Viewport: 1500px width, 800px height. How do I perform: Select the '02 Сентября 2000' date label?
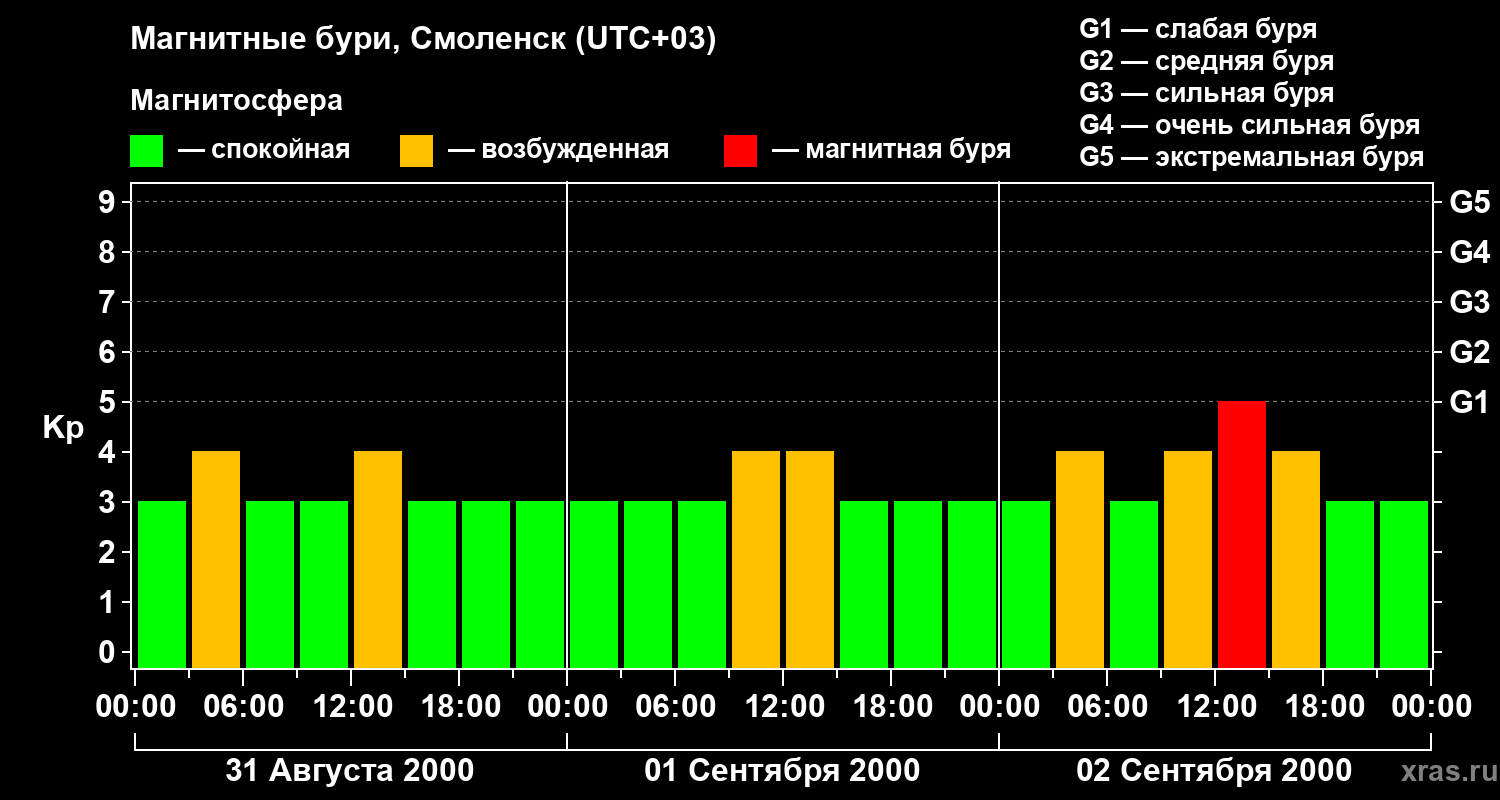click(x=1214, y=771)
